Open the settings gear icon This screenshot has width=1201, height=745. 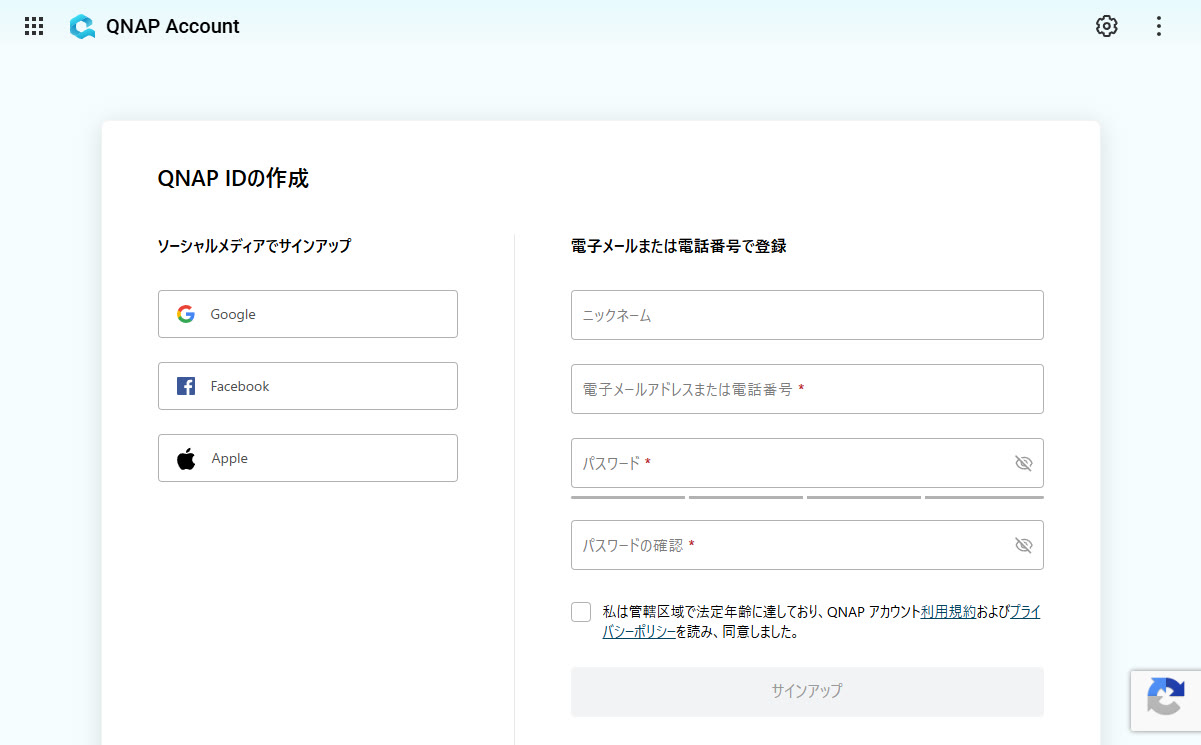pyautogui.click(x=1106, y=27)
